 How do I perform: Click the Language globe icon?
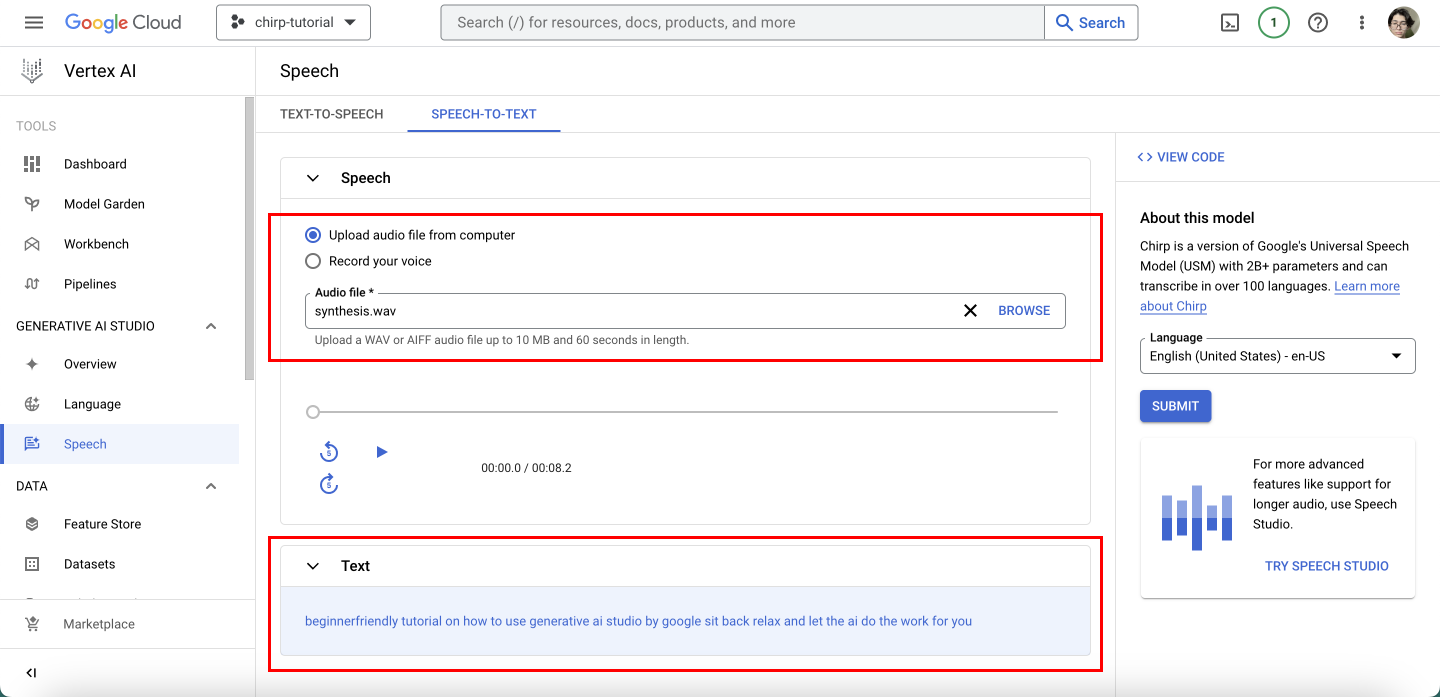pos(32,404)
